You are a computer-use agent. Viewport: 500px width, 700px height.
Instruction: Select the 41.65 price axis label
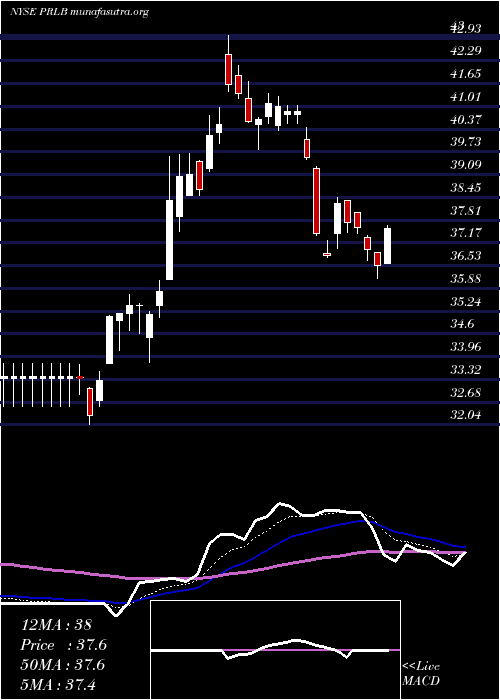pos(466,74)
